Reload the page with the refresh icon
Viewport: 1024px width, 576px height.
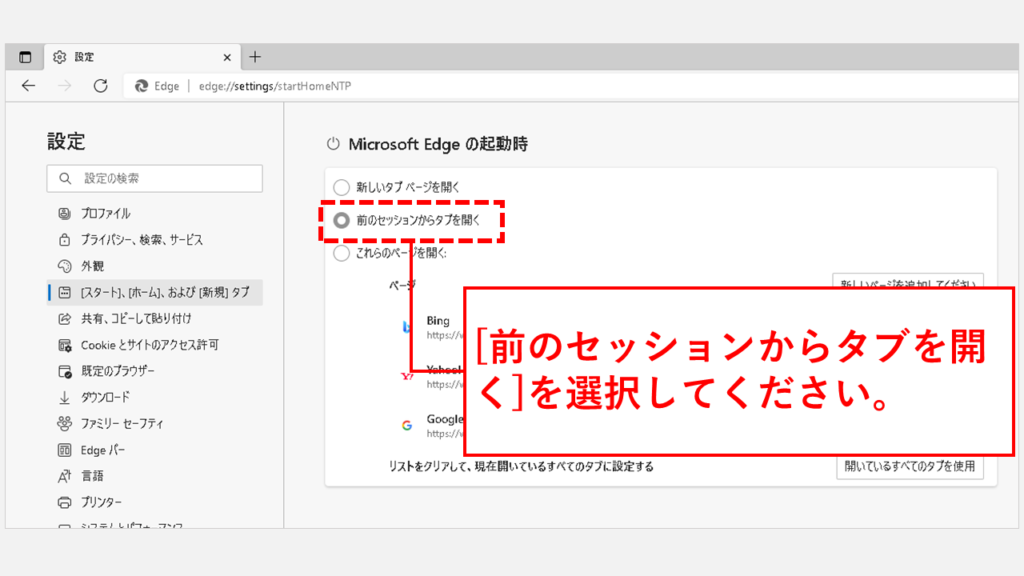pos(100,86)
